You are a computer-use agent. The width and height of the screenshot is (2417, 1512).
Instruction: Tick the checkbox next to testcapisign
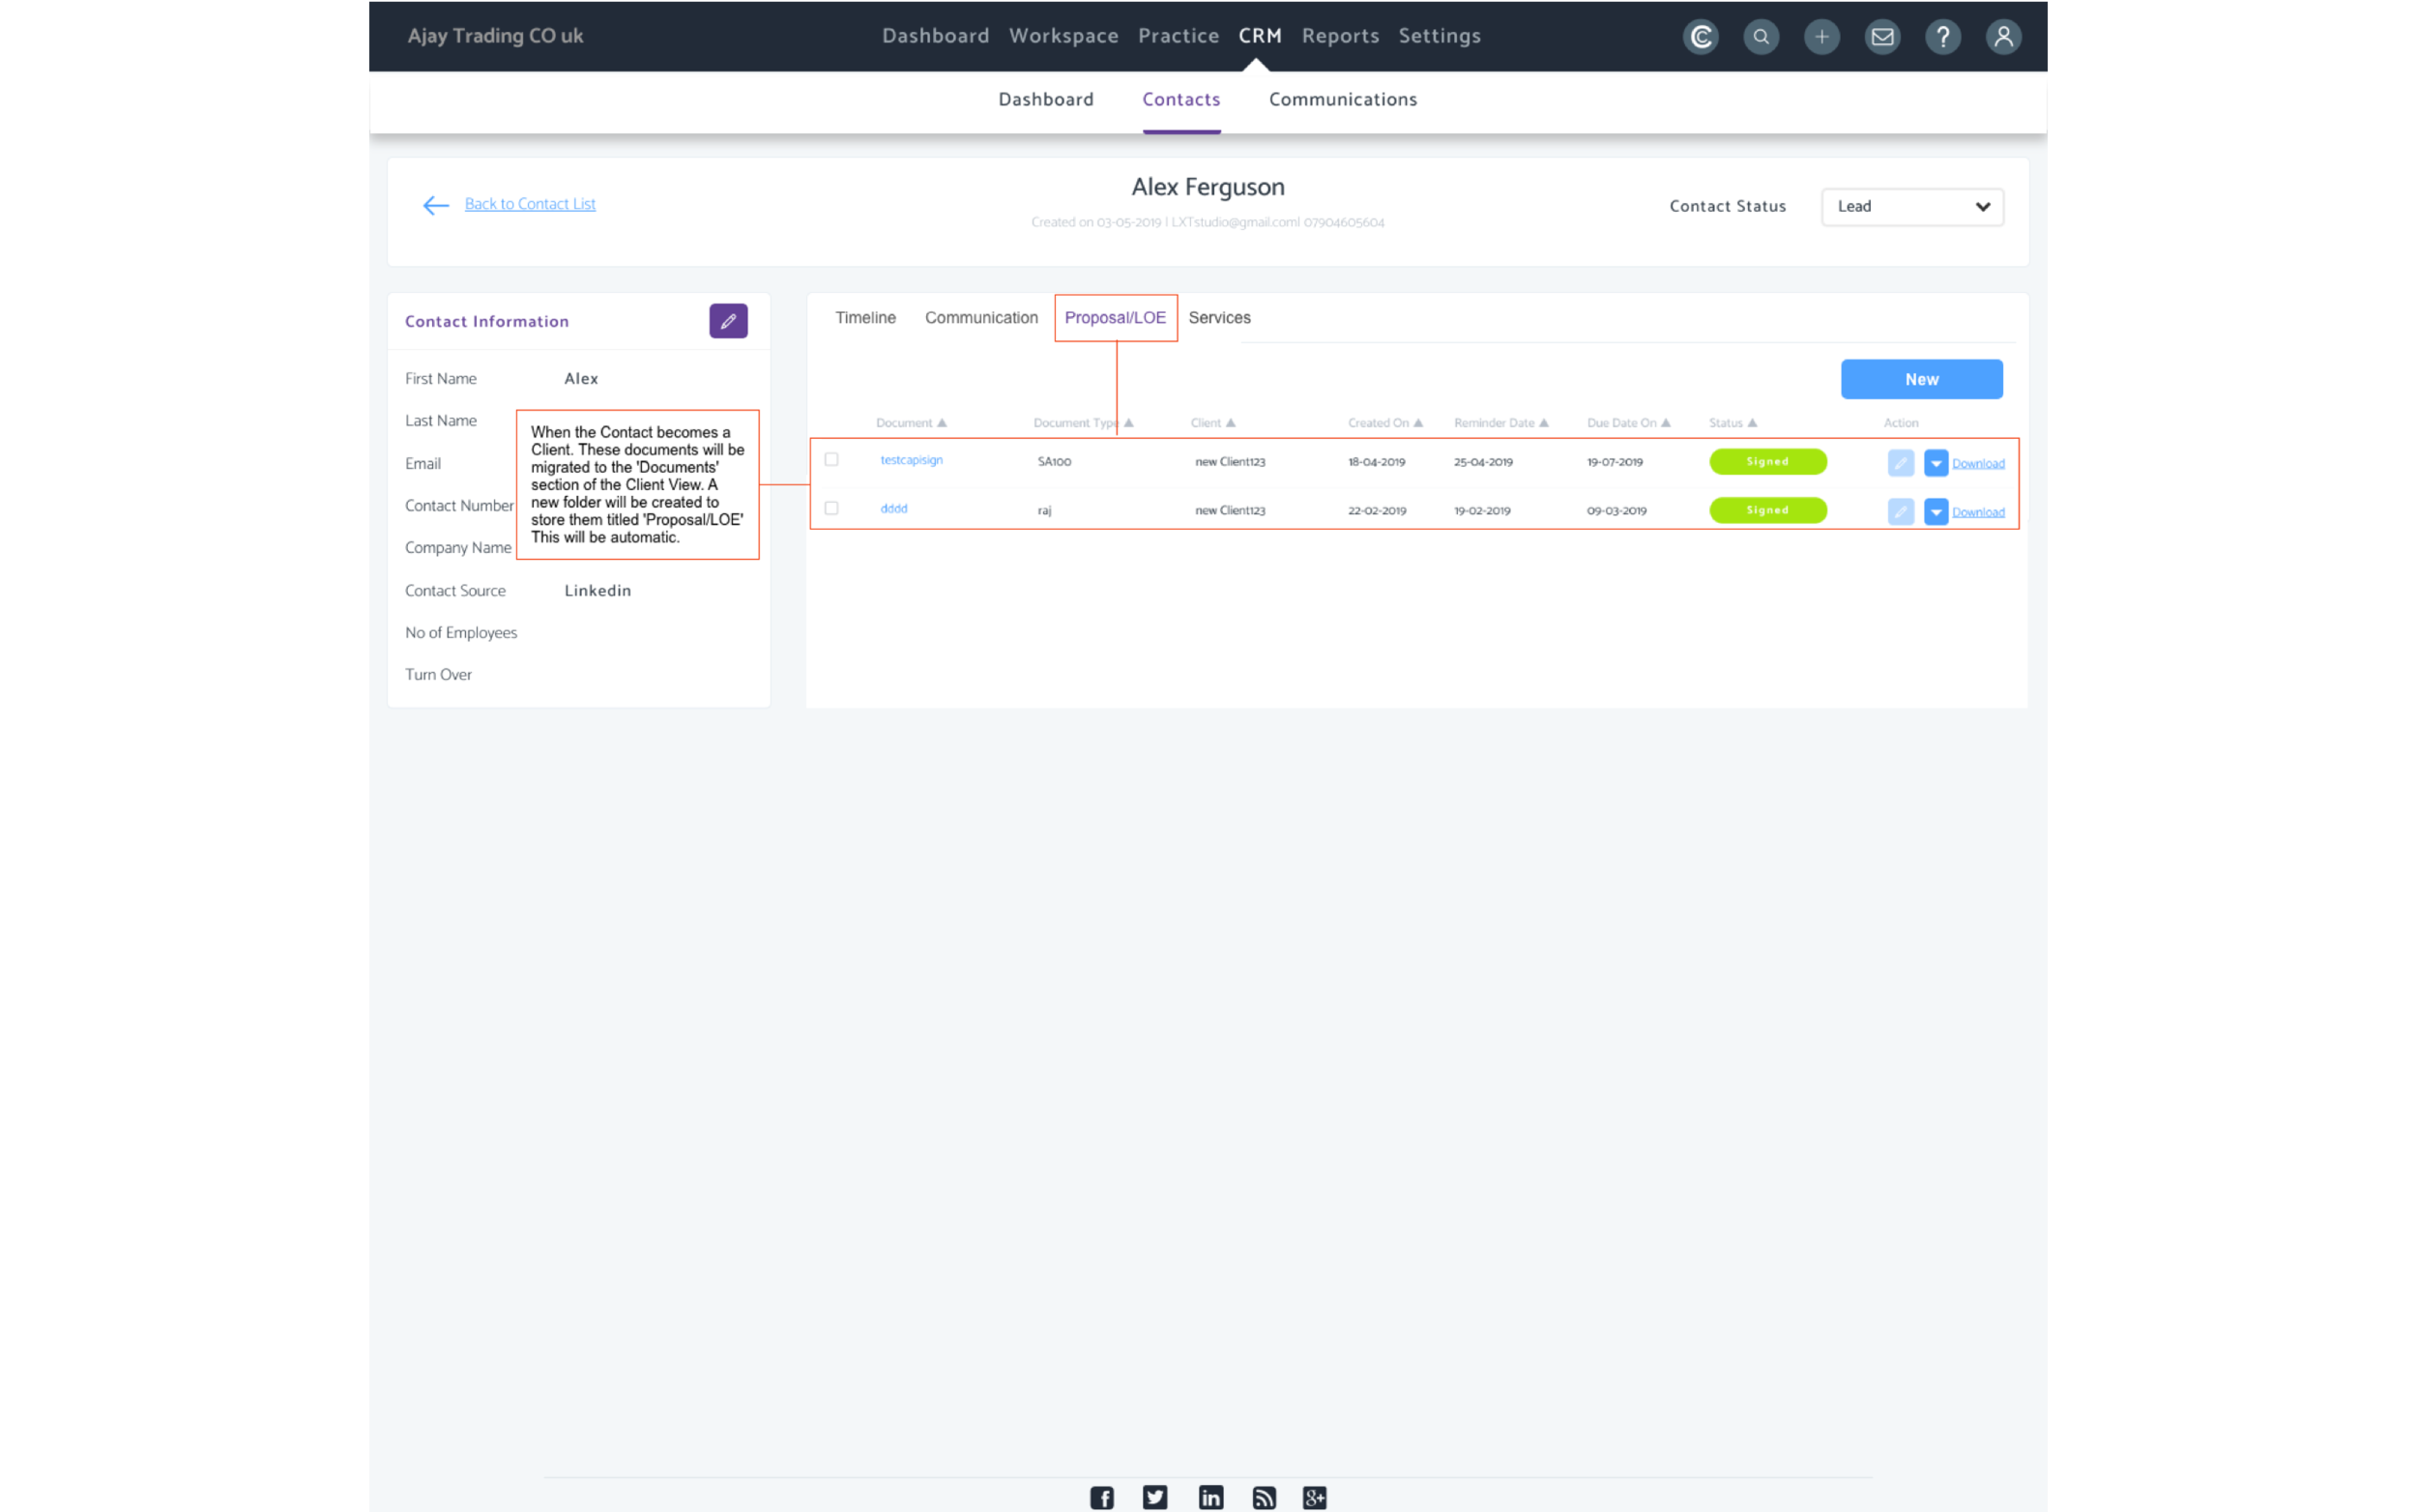[x=832, y=460]
